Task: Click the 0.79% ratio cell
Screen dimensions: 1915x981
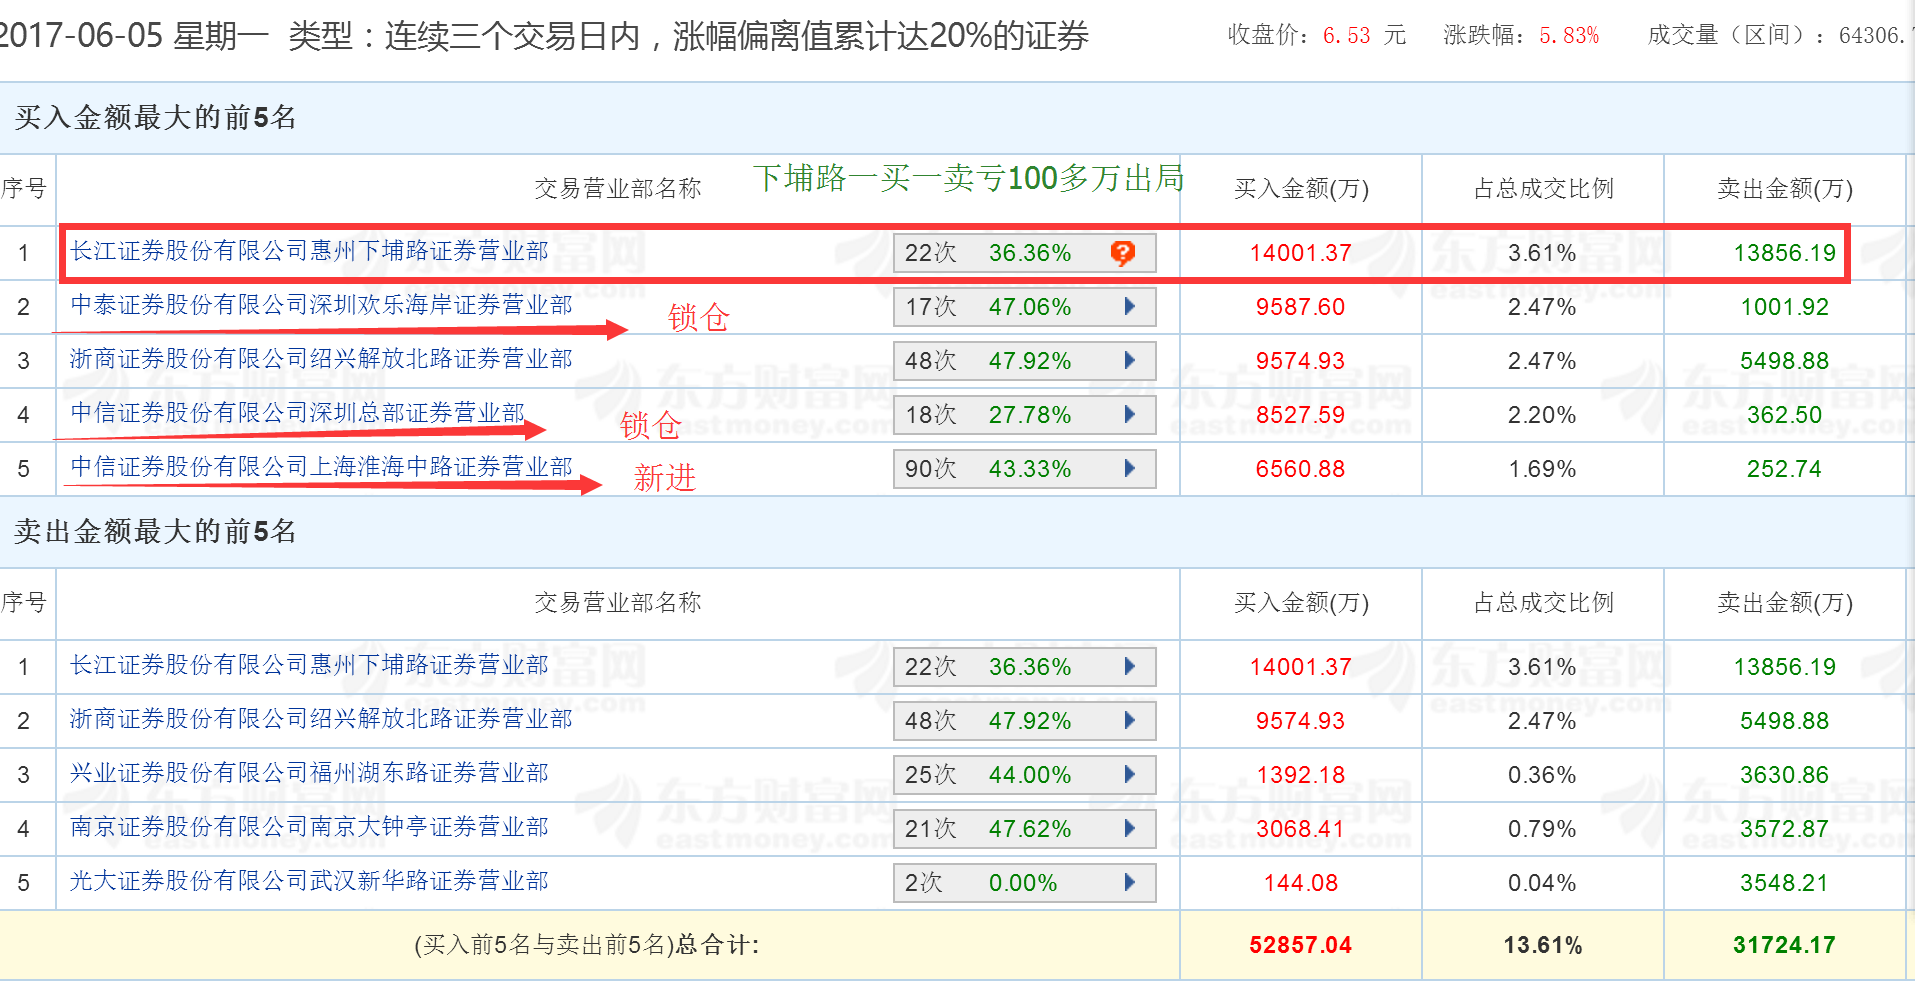Action: point(1542,829)
